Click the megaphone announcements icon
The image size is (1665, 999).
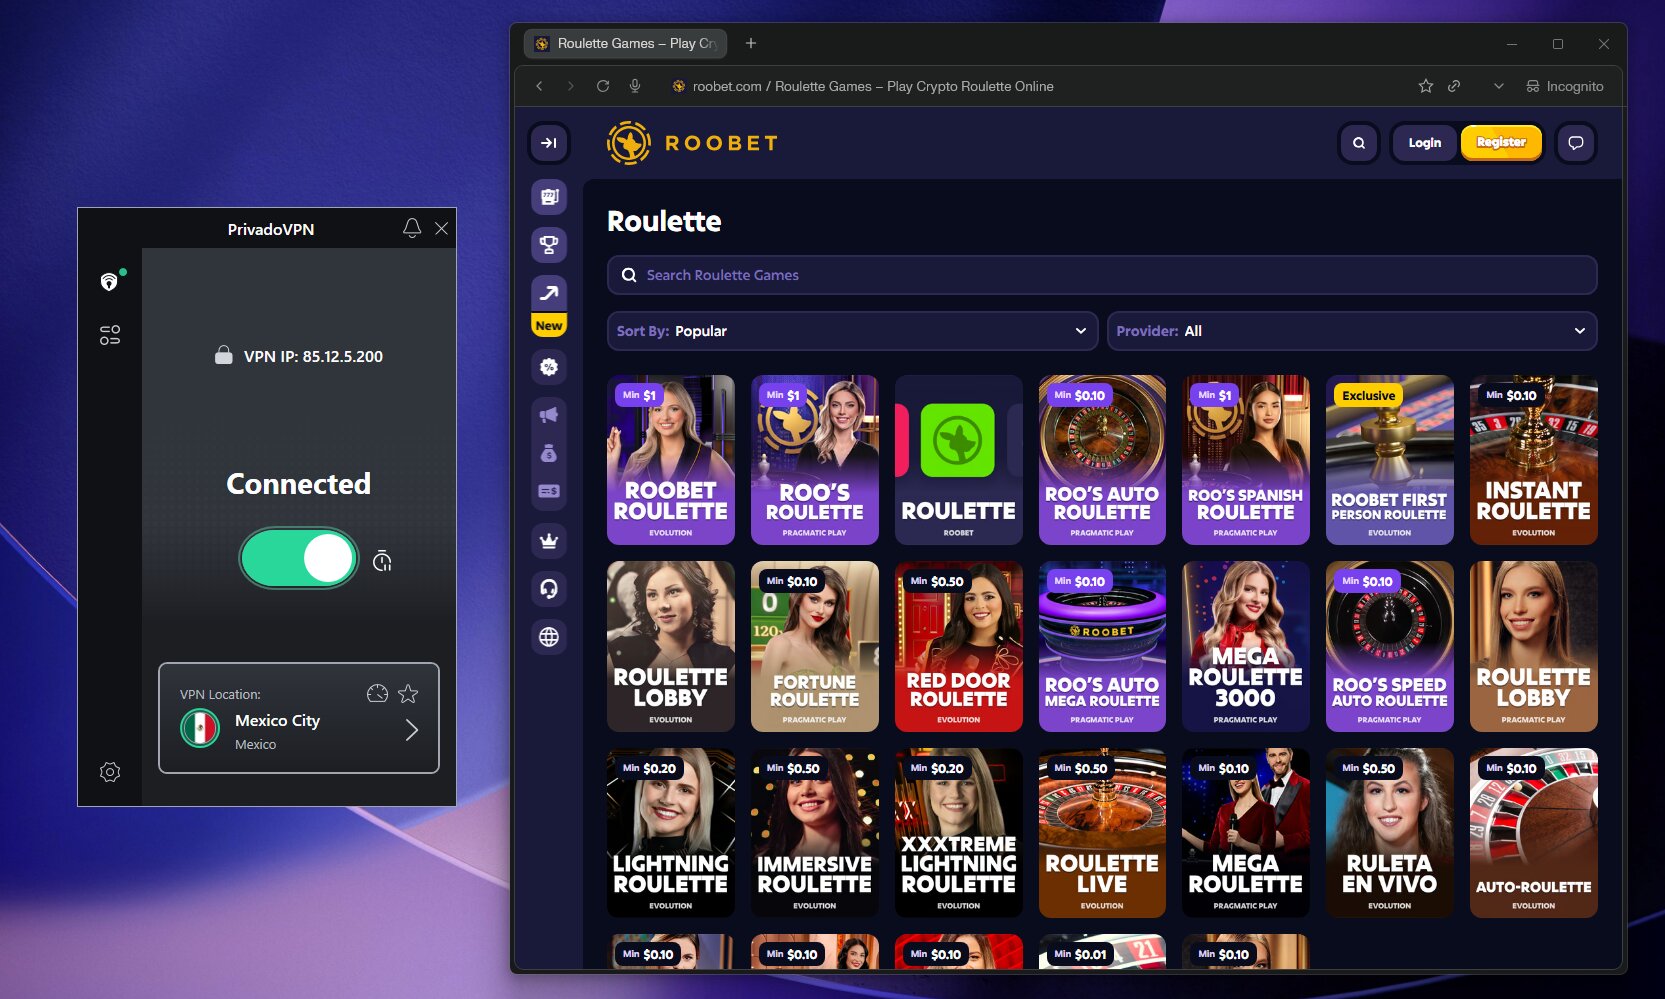click(x=549, y=414)
